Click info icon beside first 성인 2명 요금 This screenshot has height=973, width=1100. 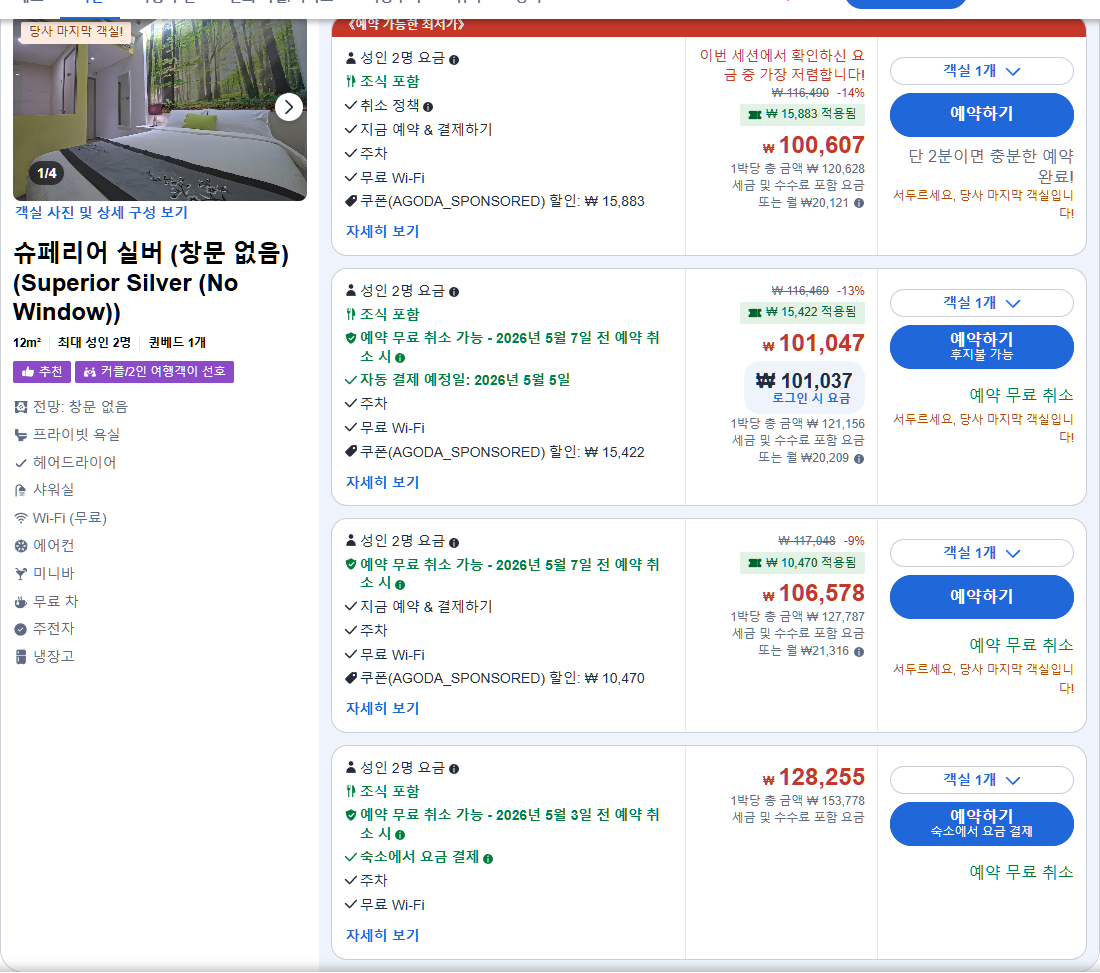click(454, 60)
